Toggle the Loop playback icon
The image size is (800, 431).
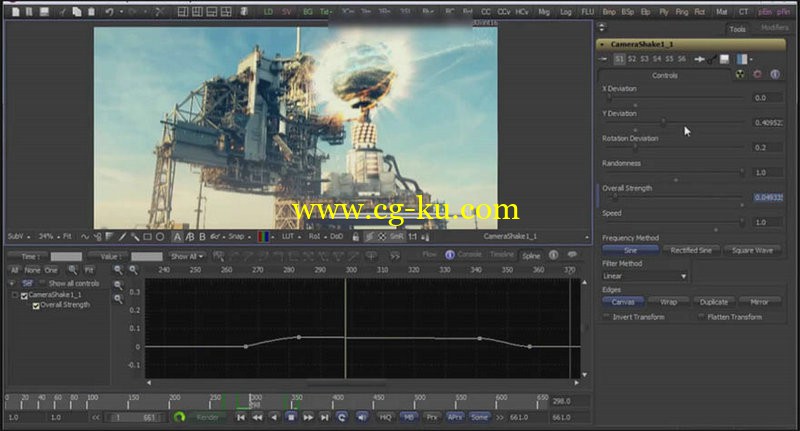[341, 417]
